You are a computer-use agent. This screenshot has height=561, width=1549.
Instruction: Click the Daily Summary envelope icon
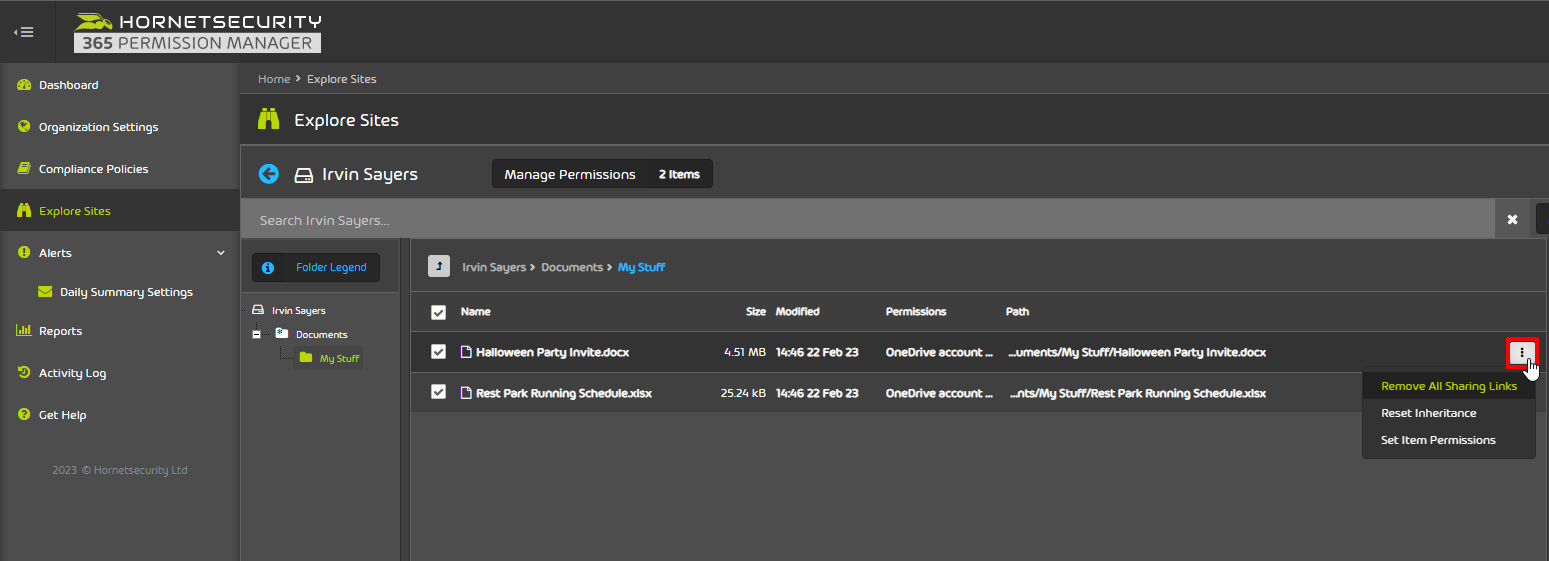tap(45, 292)
